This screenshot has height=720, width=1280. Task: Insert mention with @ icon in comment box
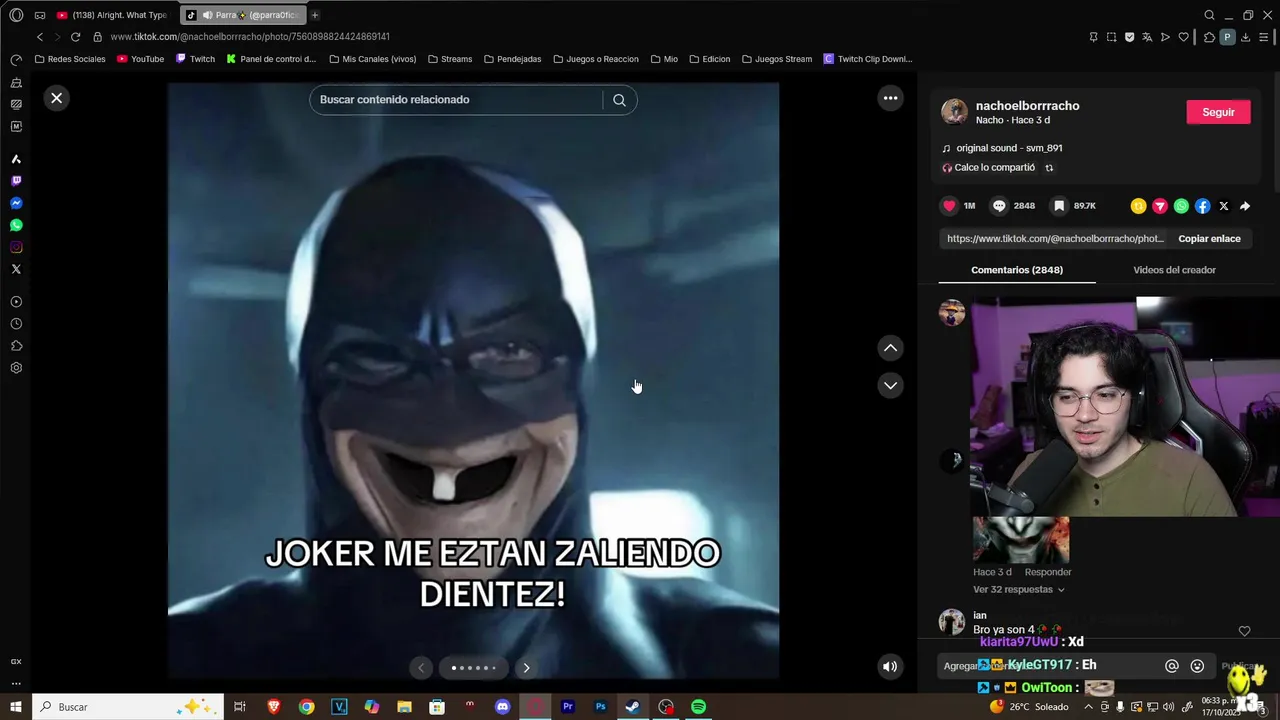pyautogui.click(x=1172, y=666)
